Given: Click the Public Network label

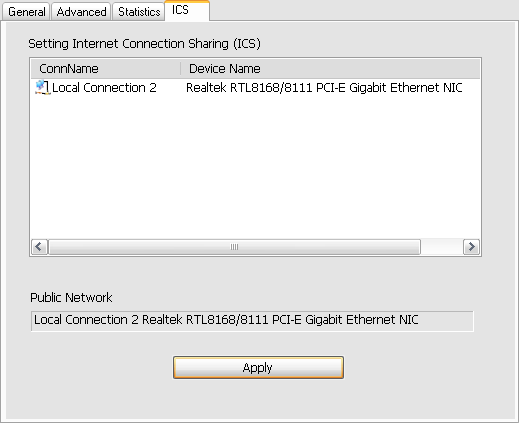Looking at the screenshot, I should (x=71, y=297).
